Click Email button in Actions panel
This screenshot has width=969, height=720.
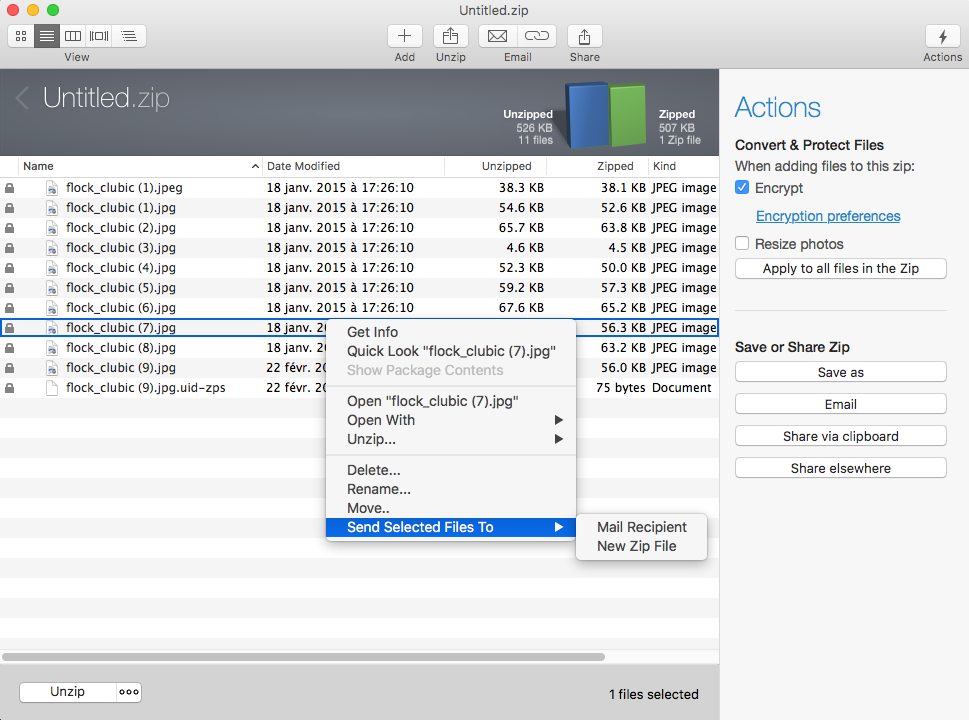coord(840,405)
